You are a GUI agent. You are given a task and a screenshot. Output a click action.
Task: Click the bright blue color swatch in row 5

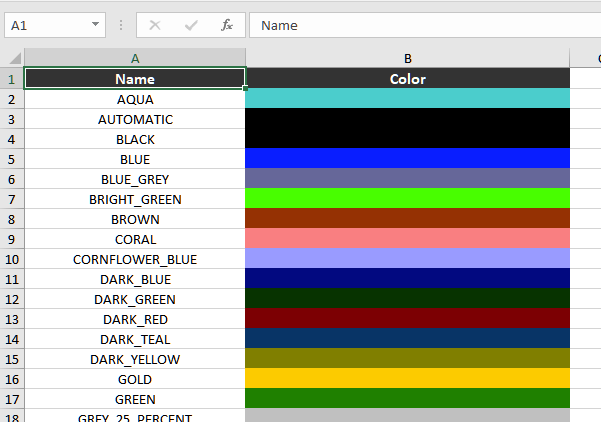coord(407,158)
